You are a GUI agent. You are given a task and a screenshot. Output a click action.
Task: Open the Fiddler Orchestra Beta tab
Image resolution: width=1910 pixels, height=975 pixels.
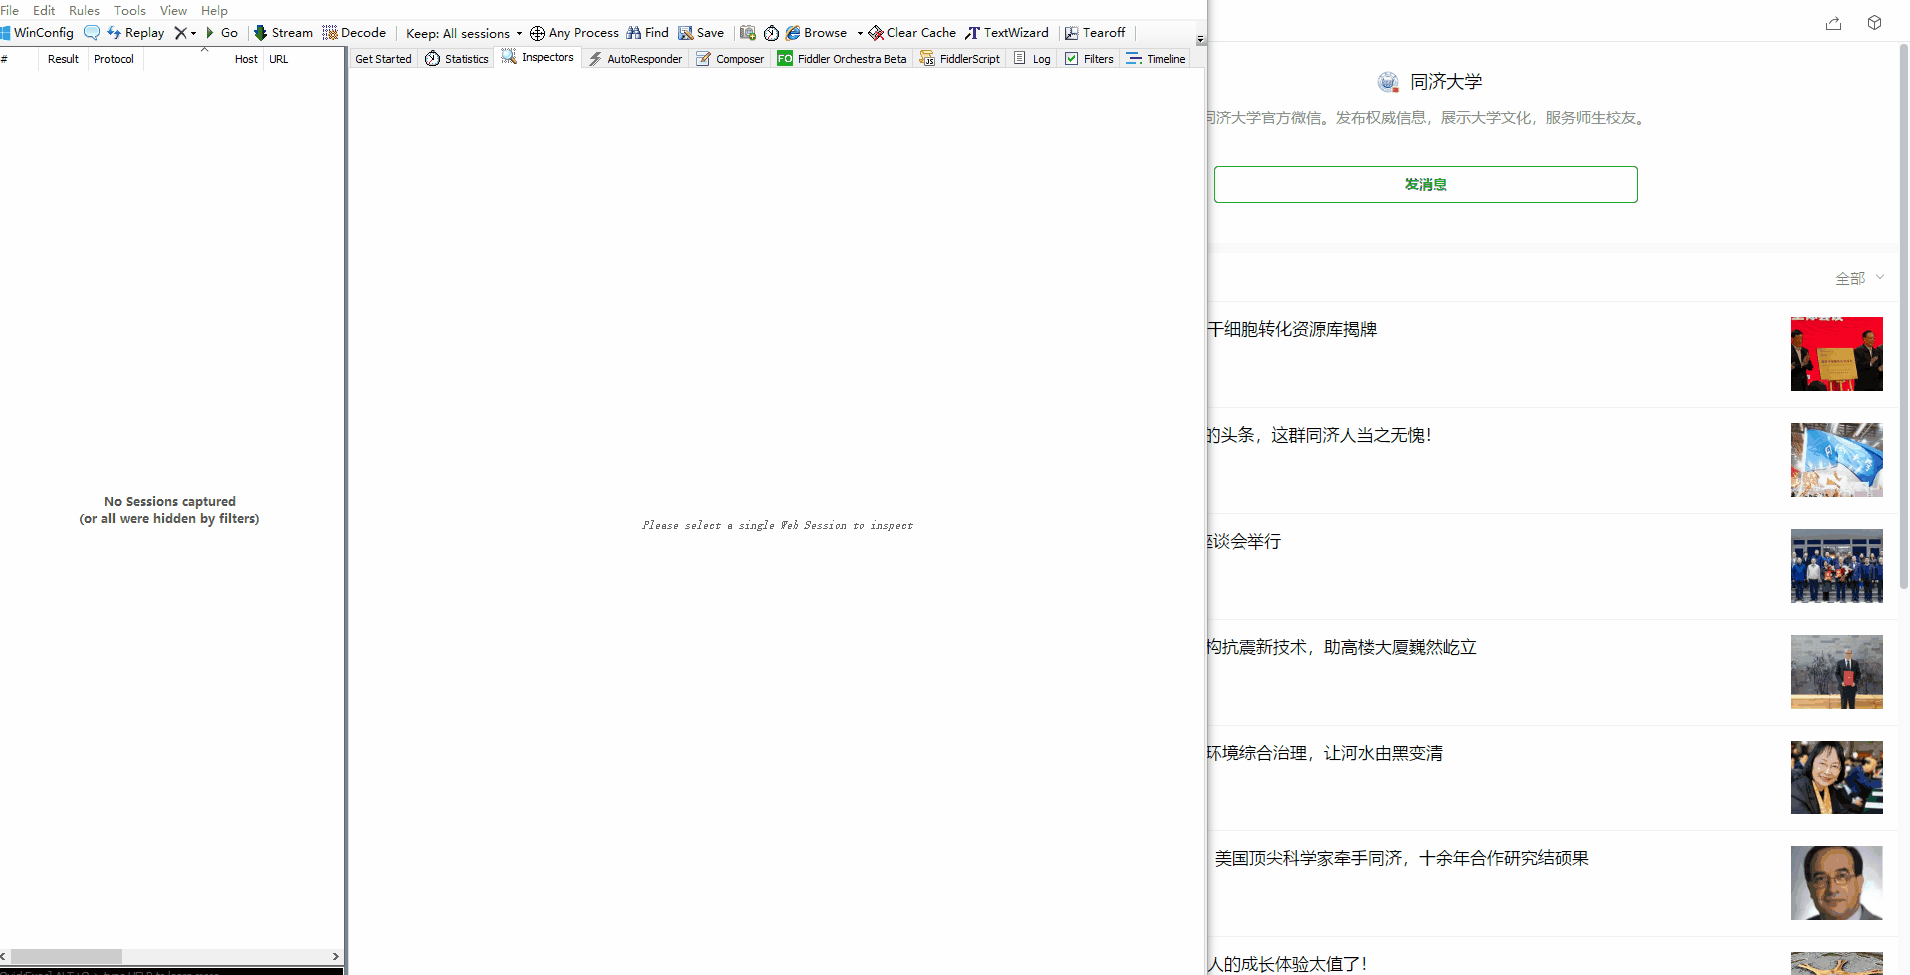[842, 59]
